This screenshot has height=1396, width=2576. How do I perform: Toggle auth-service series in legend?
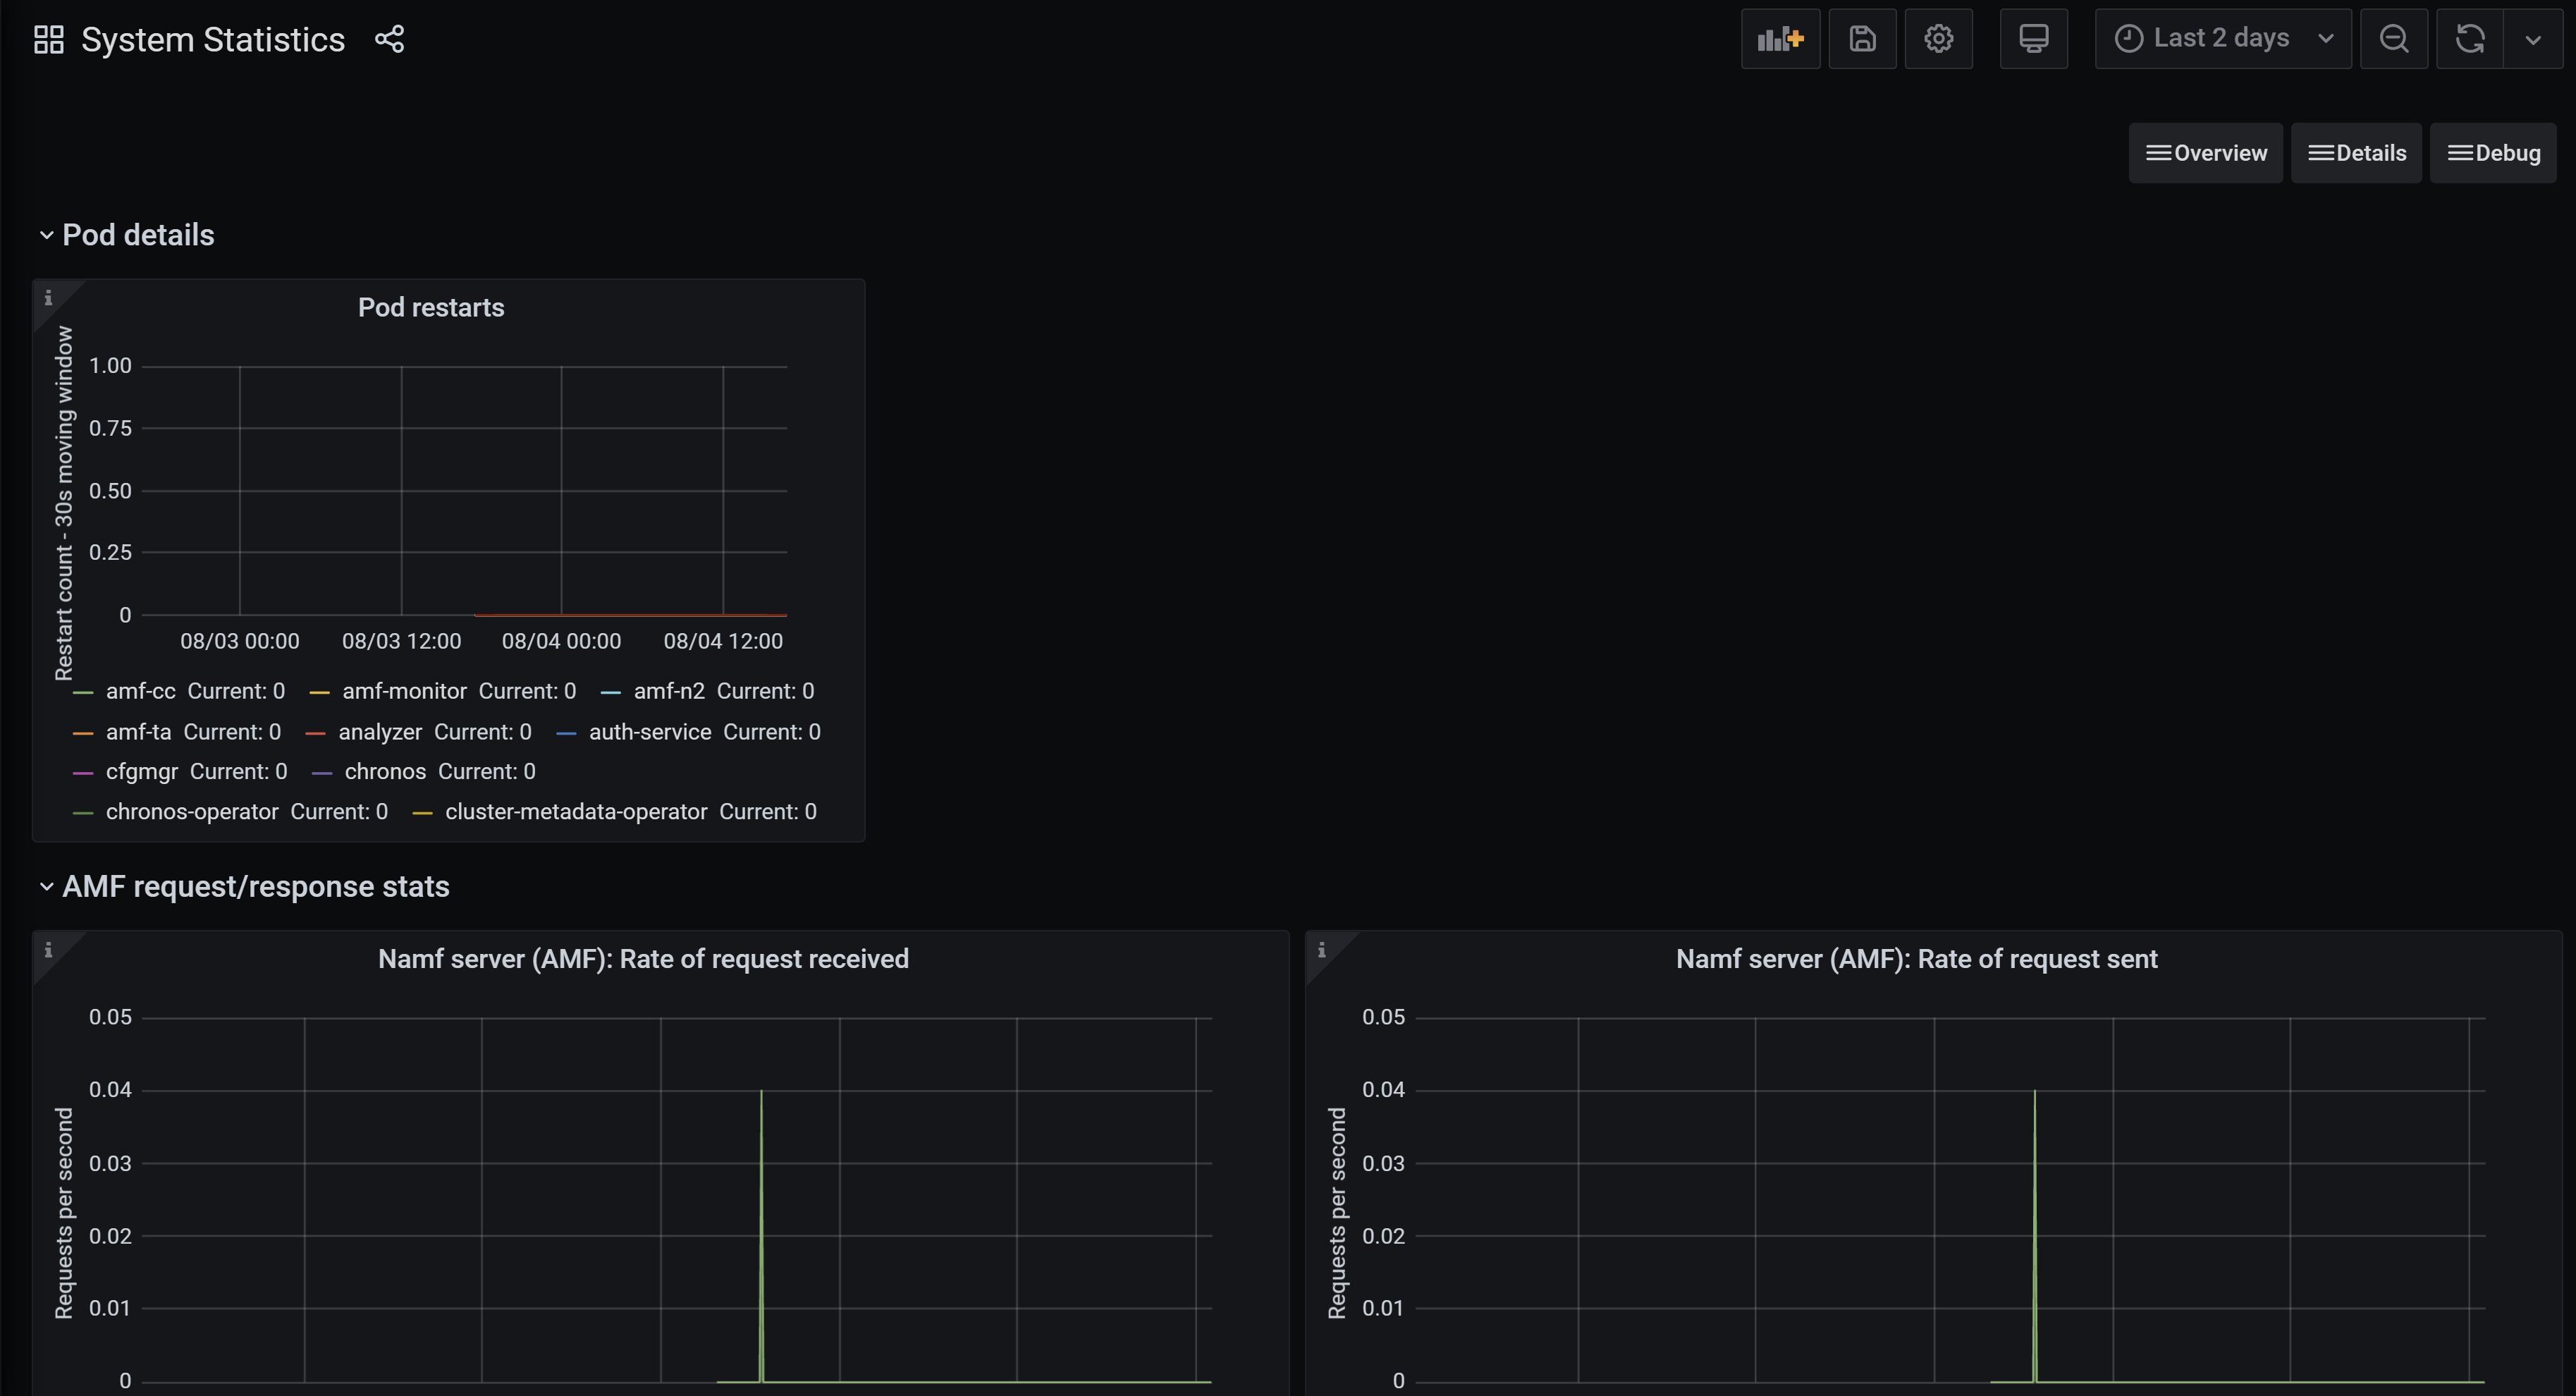coord(649,732)
